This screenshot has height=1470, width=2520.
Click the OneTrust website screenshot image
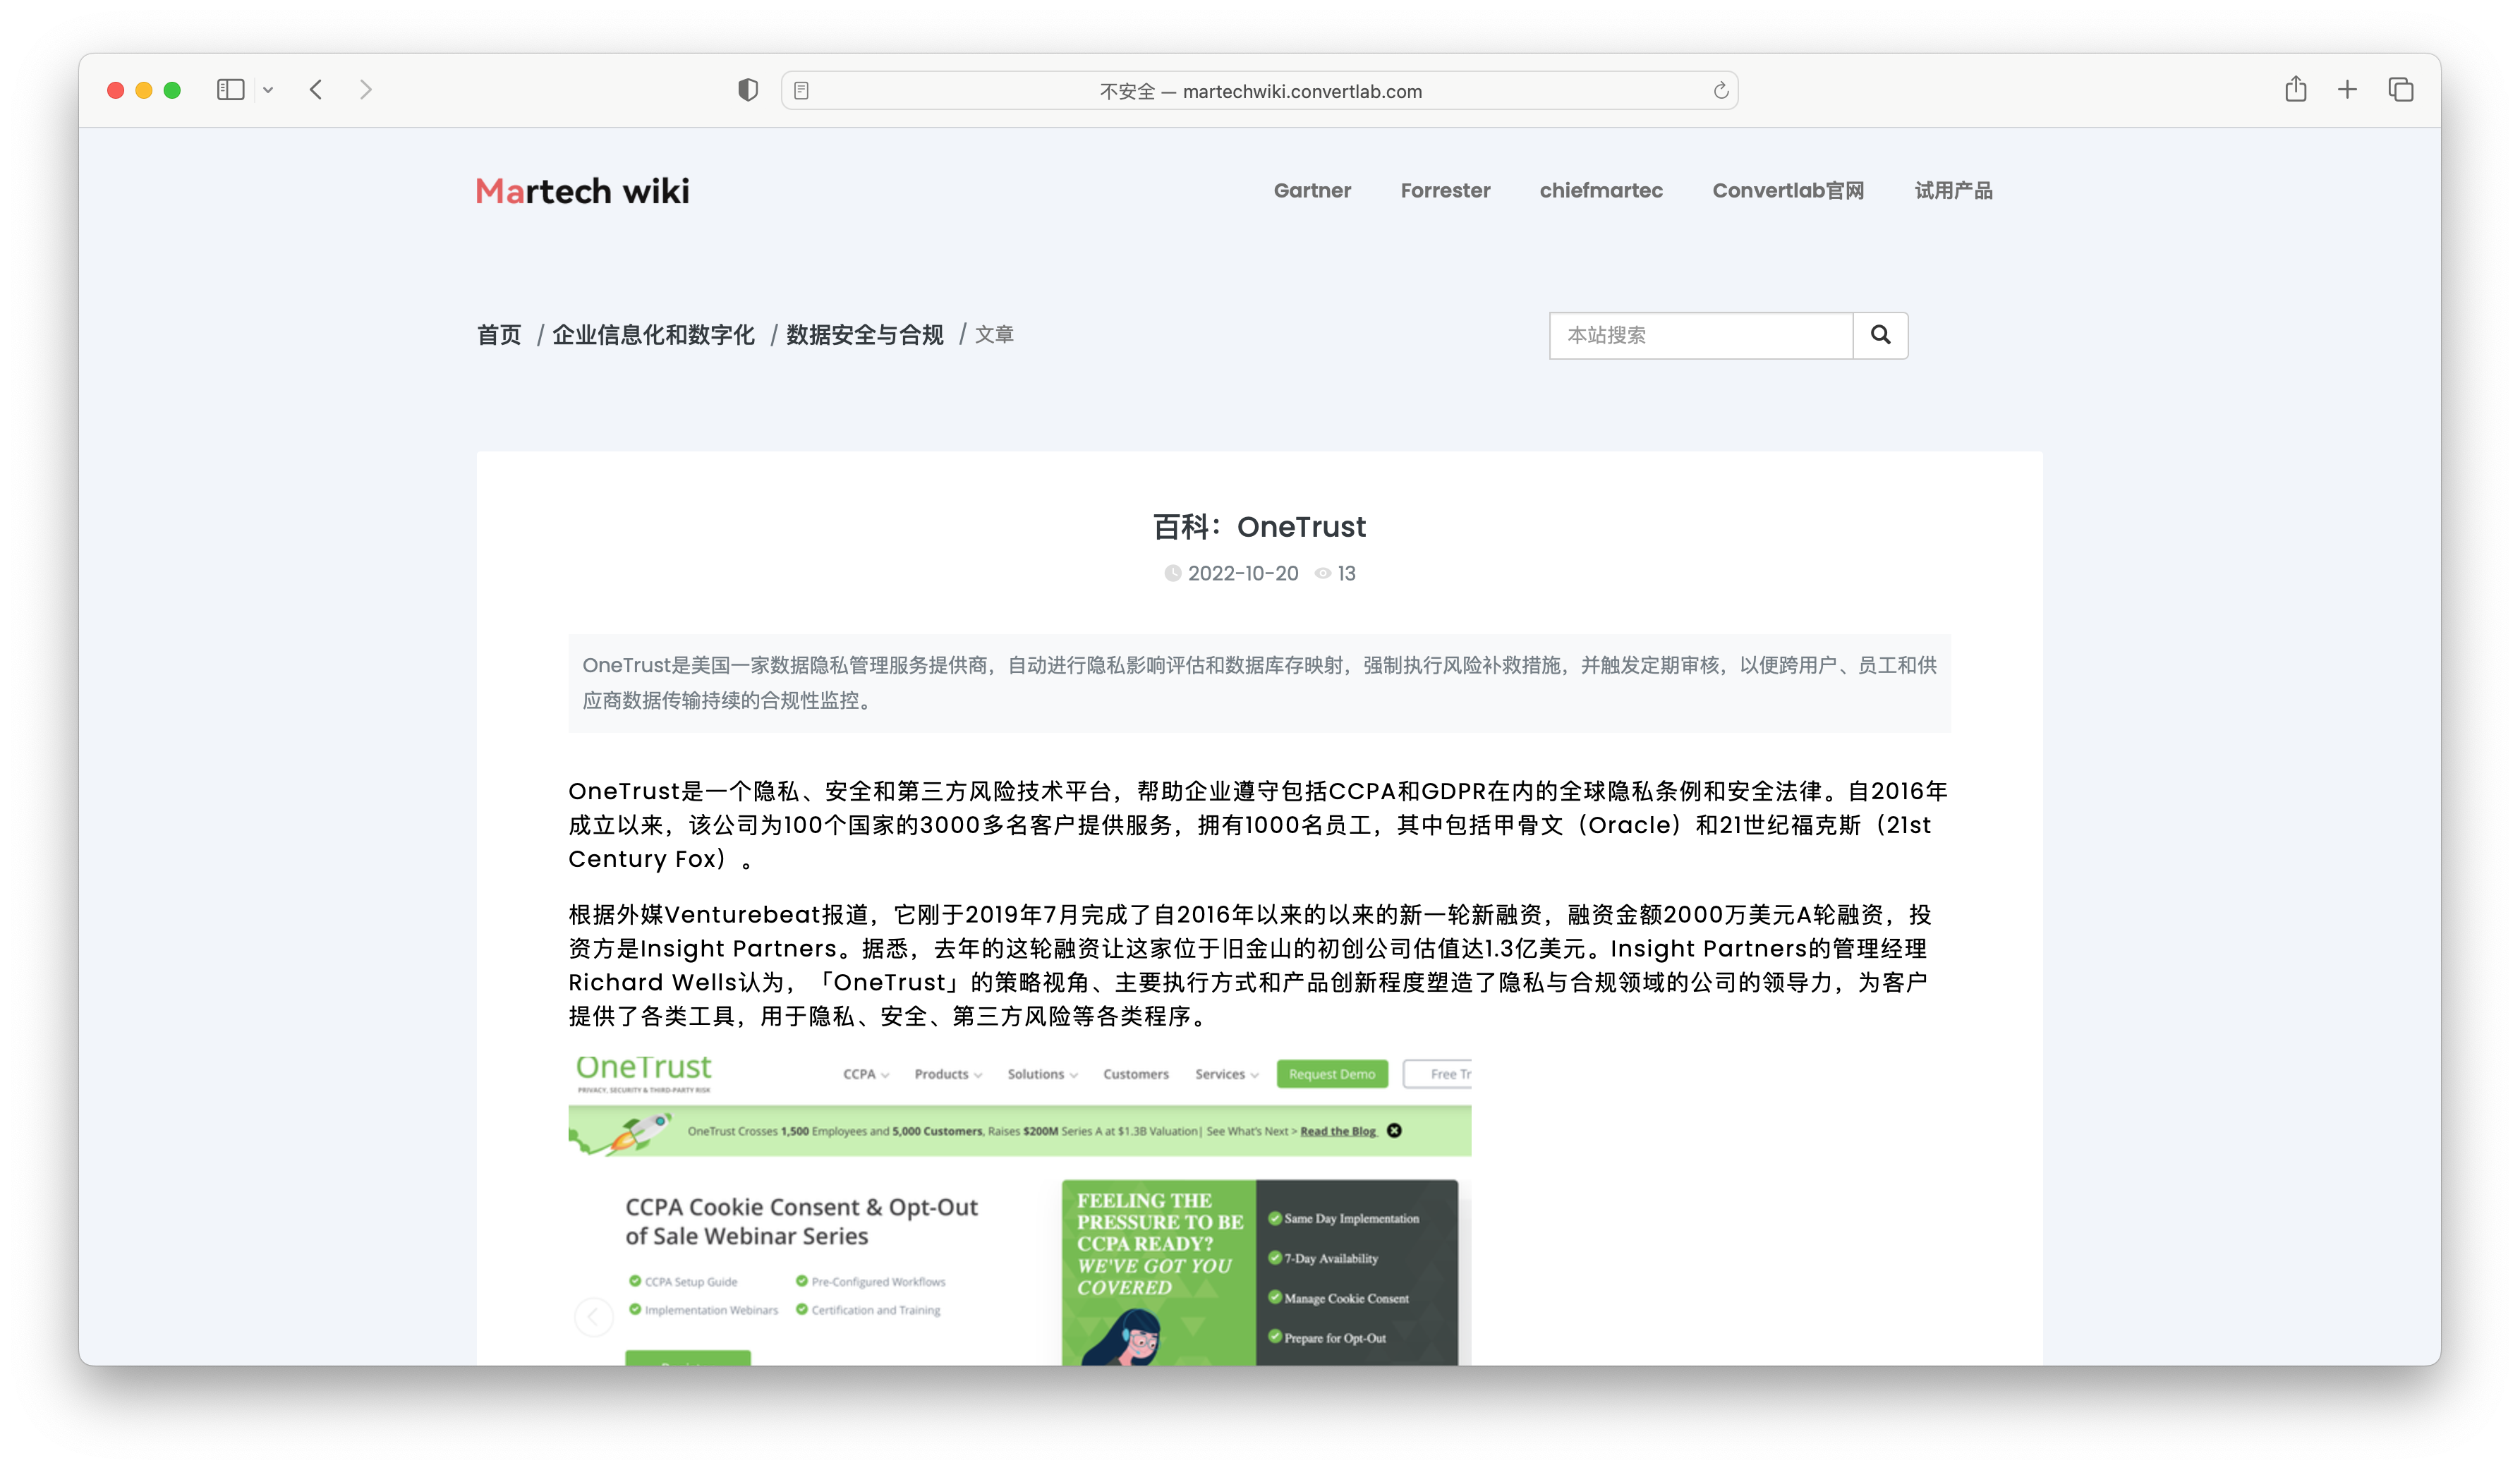[1019, 1208]
